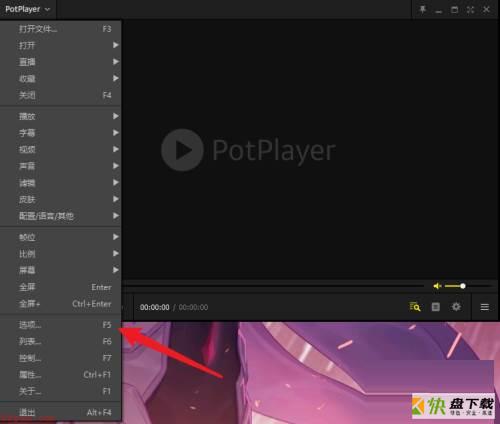Maximize the PotPlayer window
Viewport: 500px width, 424px height.
click(x=454, y=9)
